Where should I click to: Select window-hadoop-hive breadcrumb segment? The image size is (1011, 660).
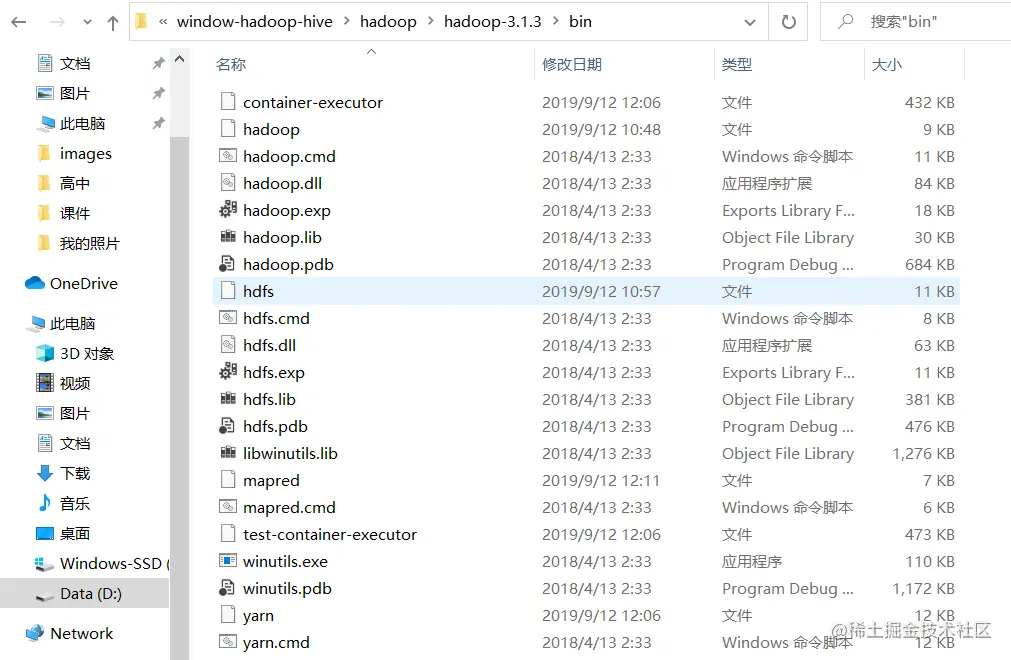(255, 22)
